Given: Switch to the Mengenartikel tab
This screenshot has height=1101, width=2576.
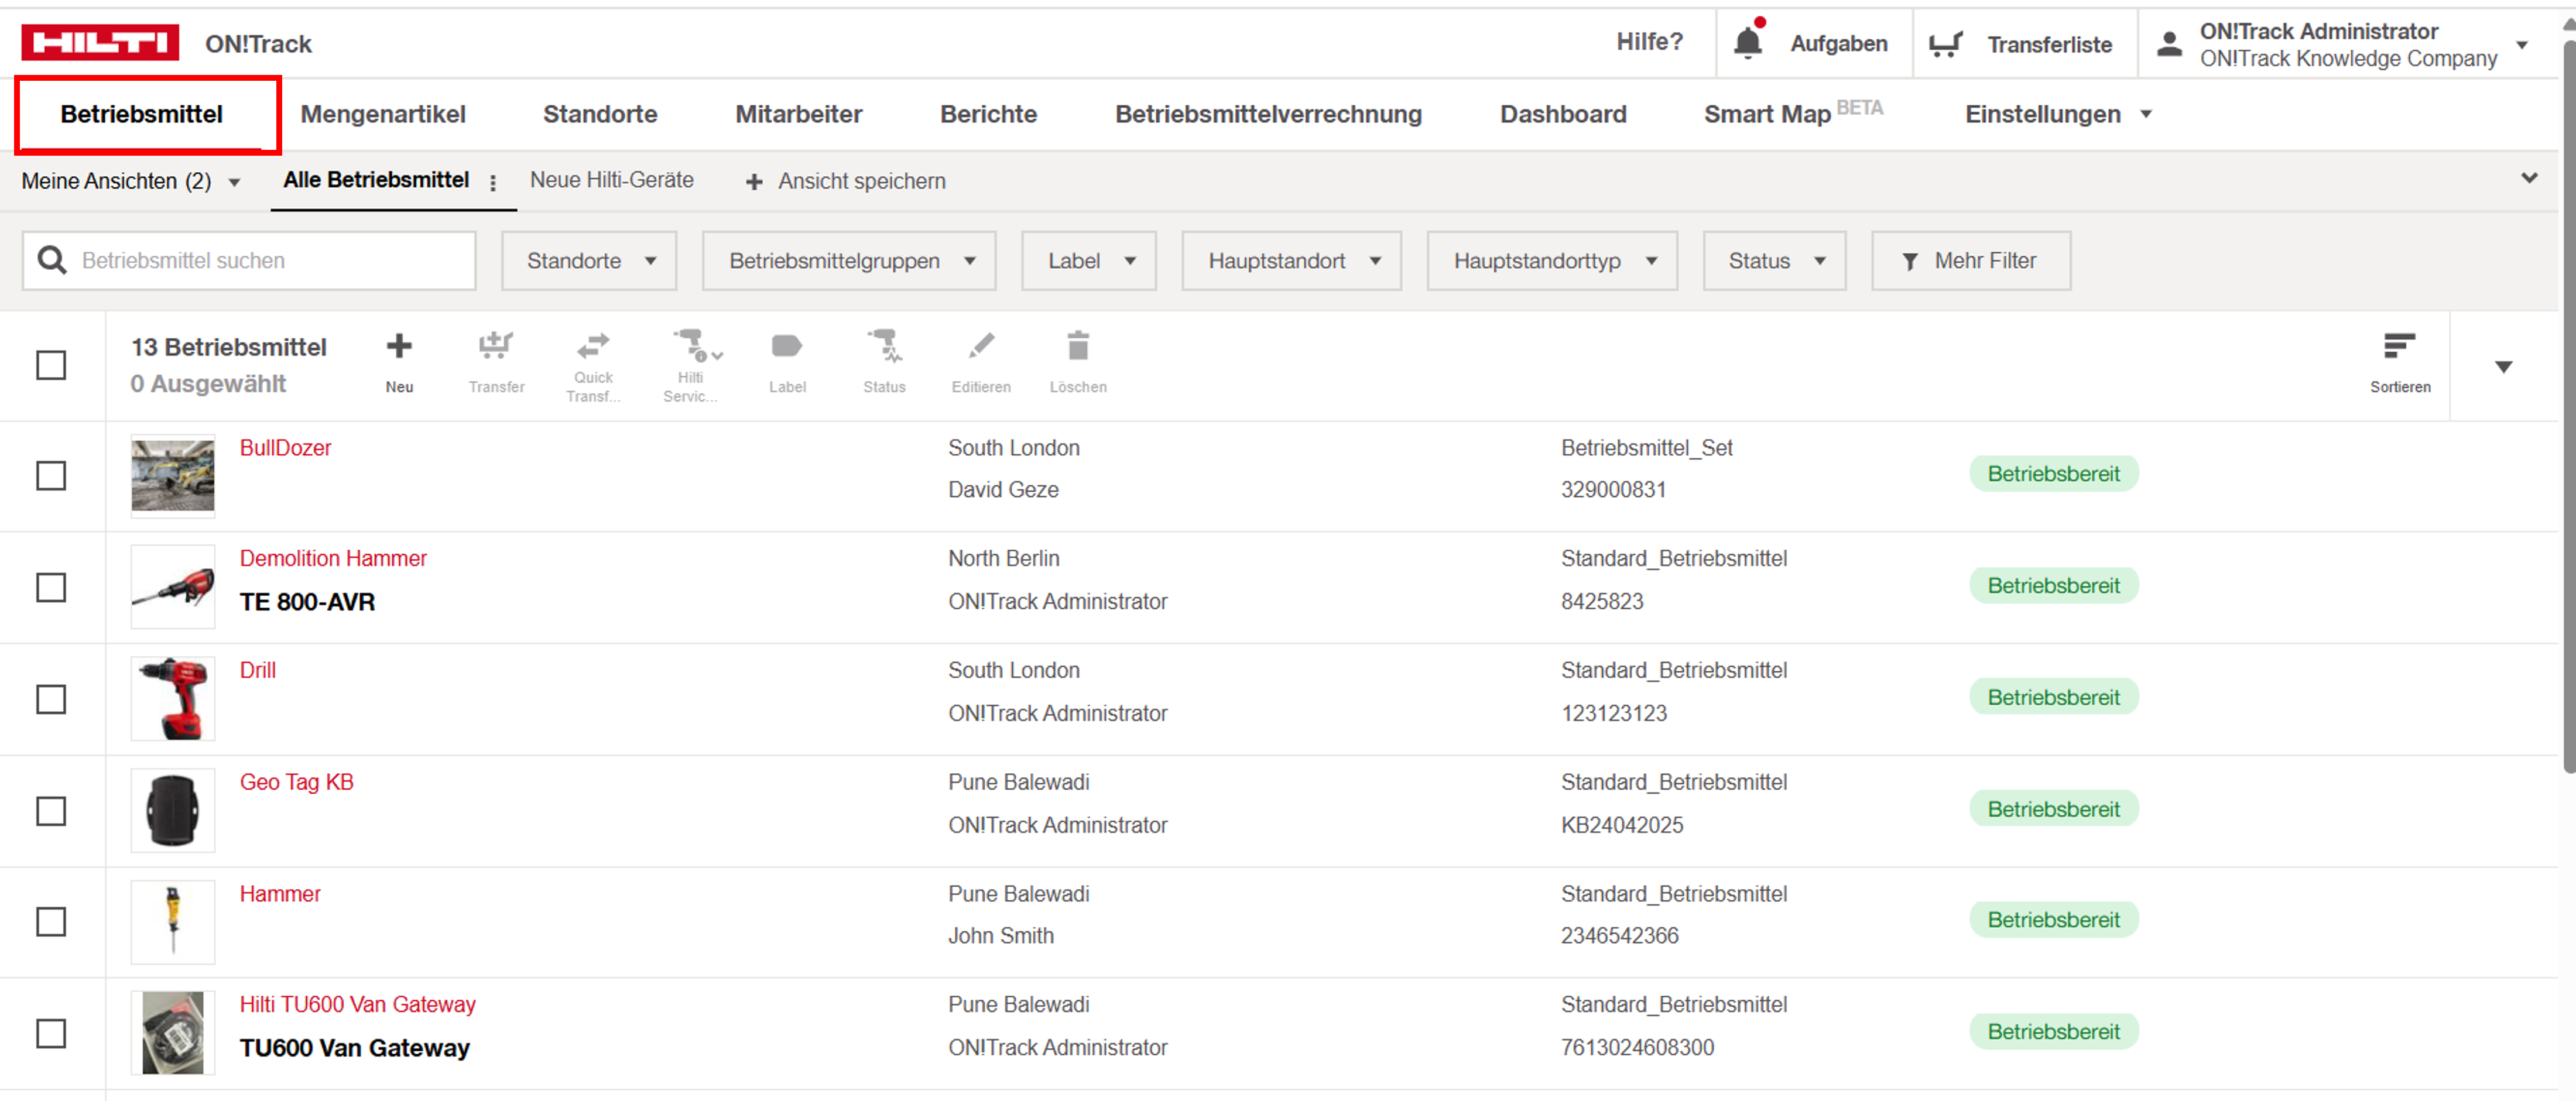Looking at the screenshot, I should click(383, 114).
